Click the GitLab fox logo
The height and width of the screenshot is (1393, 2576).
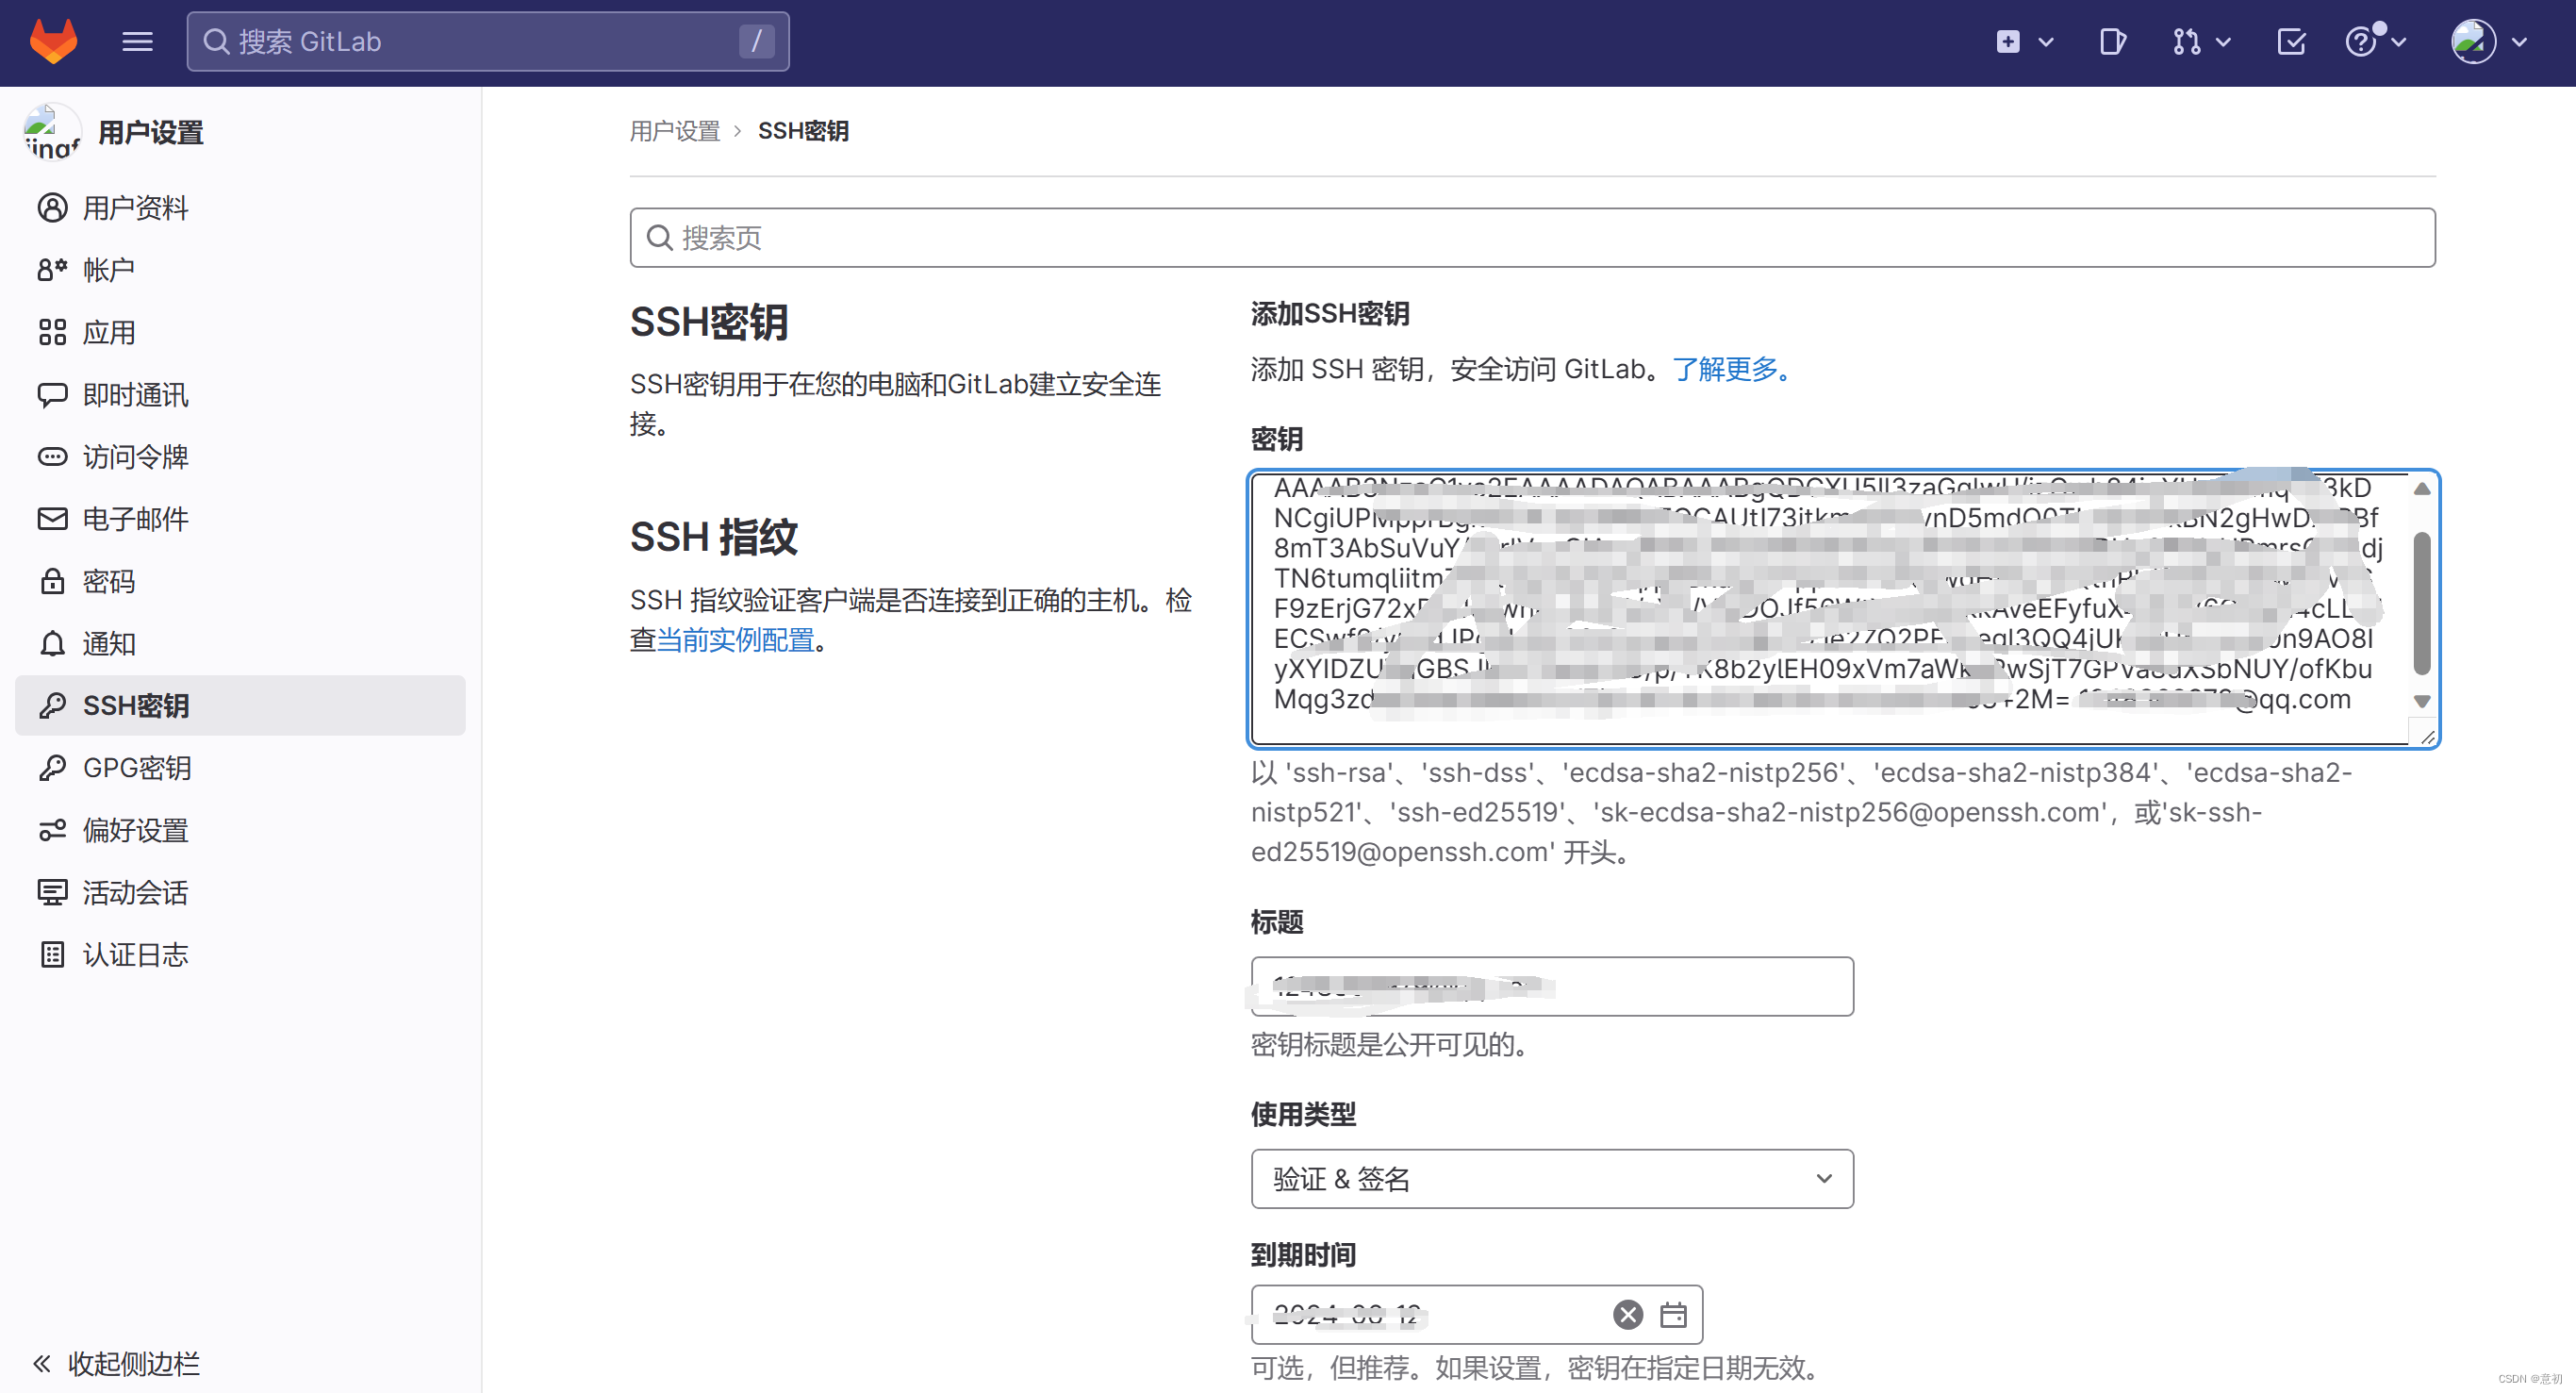tap(53, 41)
